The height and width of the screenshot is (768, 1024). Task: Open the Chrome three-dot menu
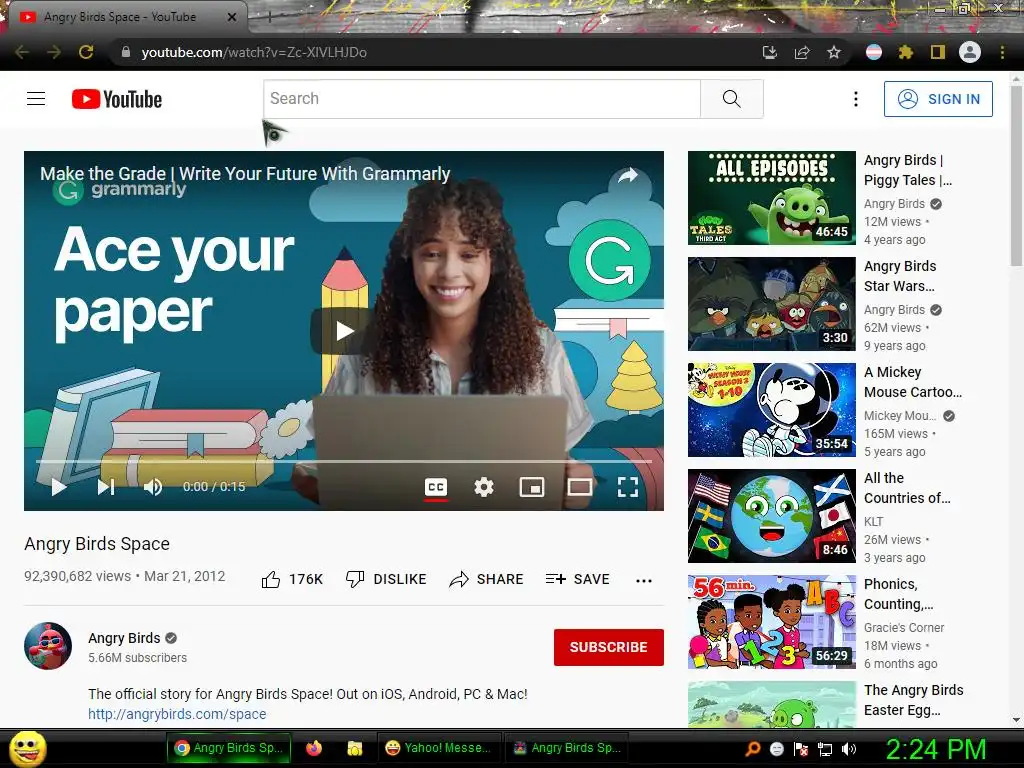(x=1002, y=52)
